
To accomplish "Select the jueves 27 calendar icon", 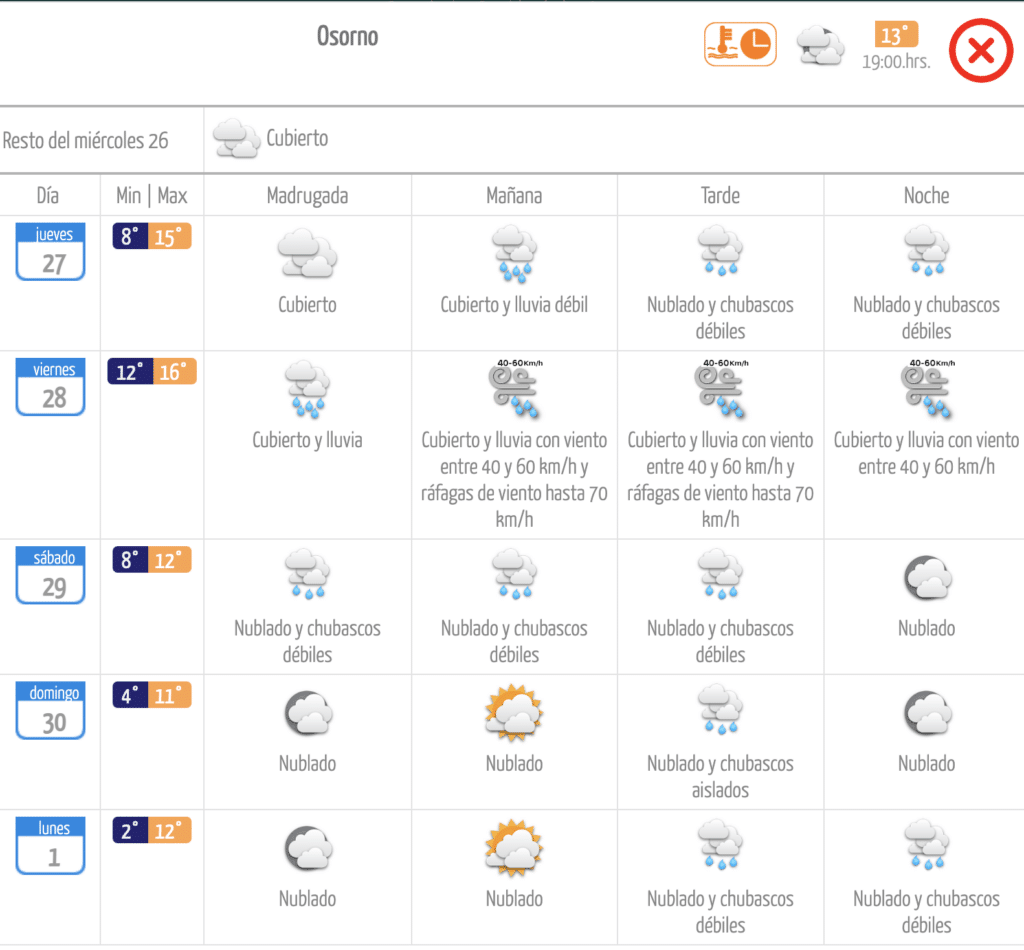I will [50, 252].
